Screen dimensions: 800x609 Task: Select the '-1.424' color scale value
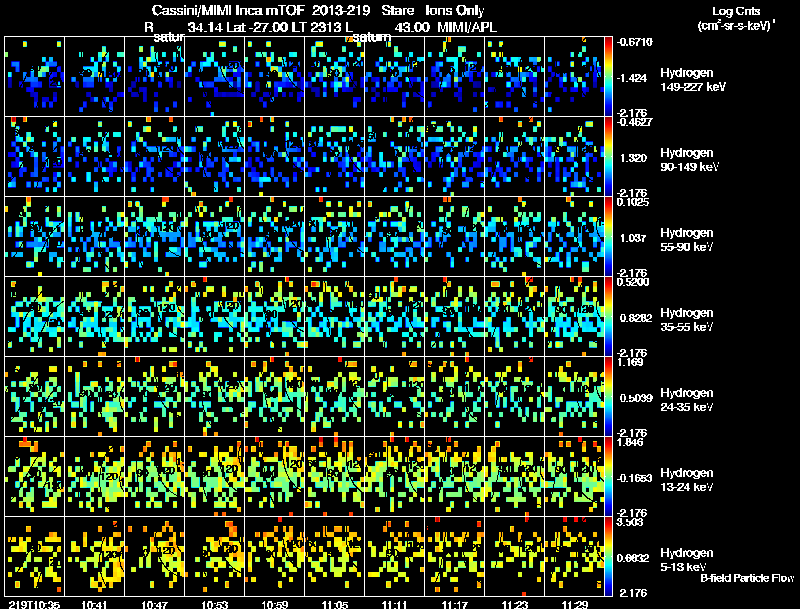[x=632, y=78]
